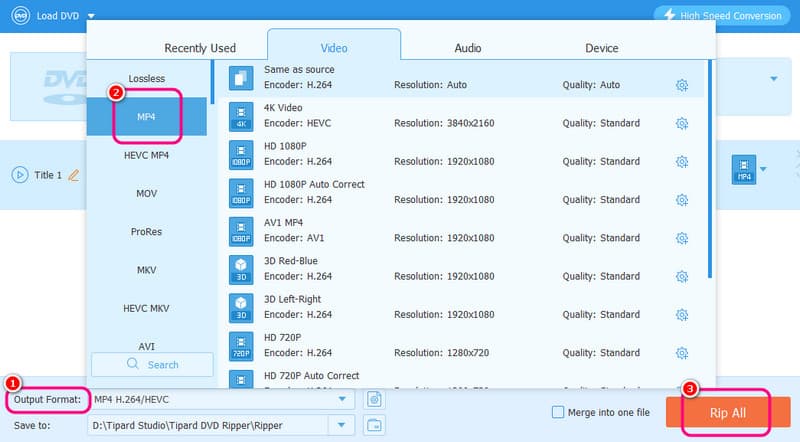Screen dimensions: 800x442
Task: Click the HD 1080P Auto Correct icon
Action: click(241, 193)
